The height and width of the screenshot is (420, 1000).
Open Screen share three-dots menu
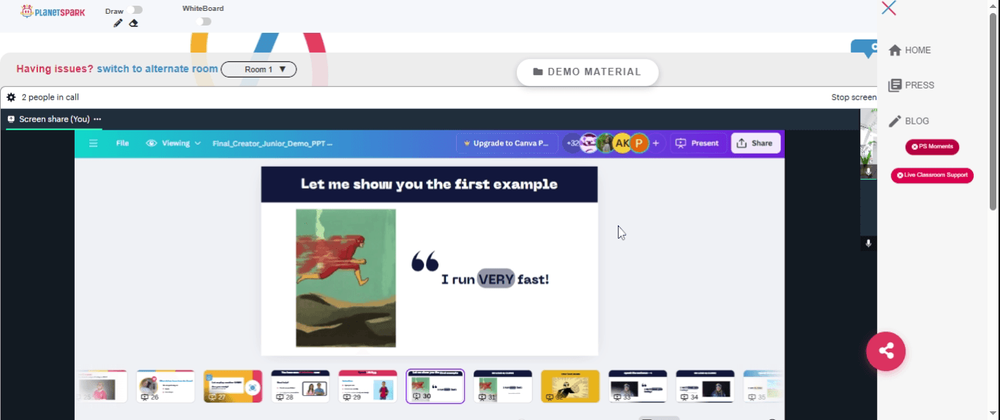[98, 119]
